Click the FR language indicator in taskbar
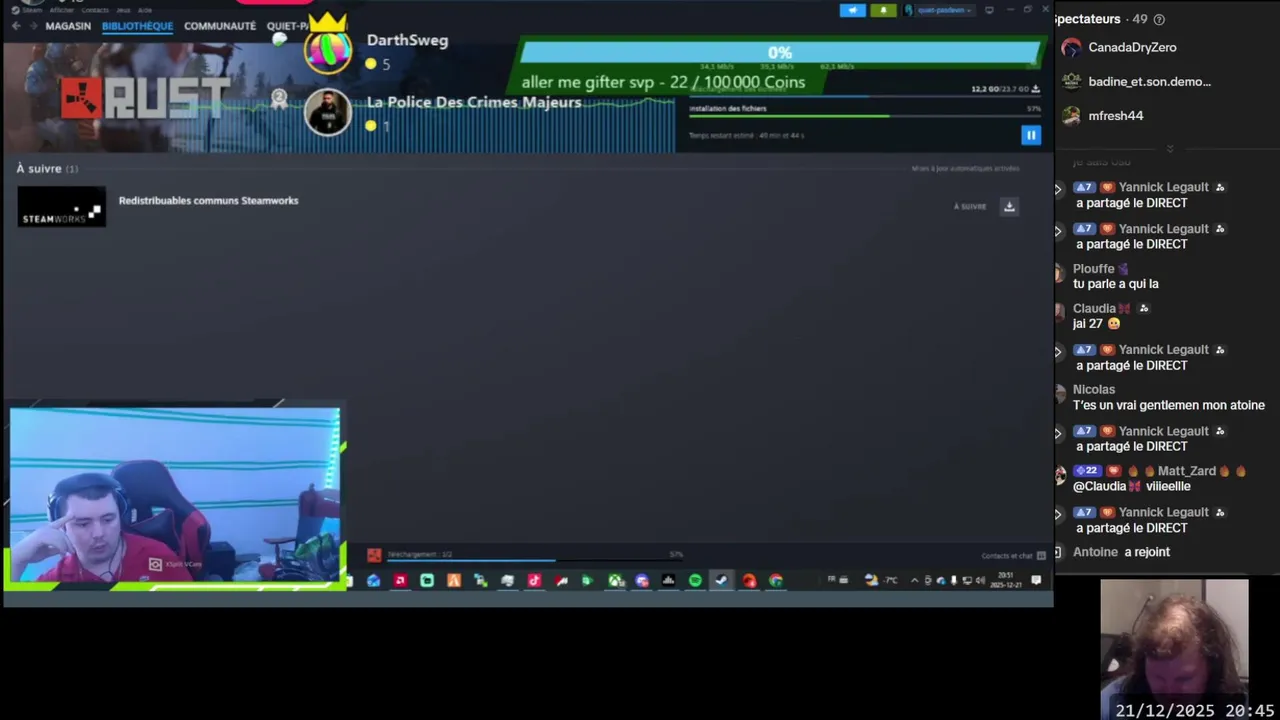This screenshot has width=1280, height=720. (831, 579)
